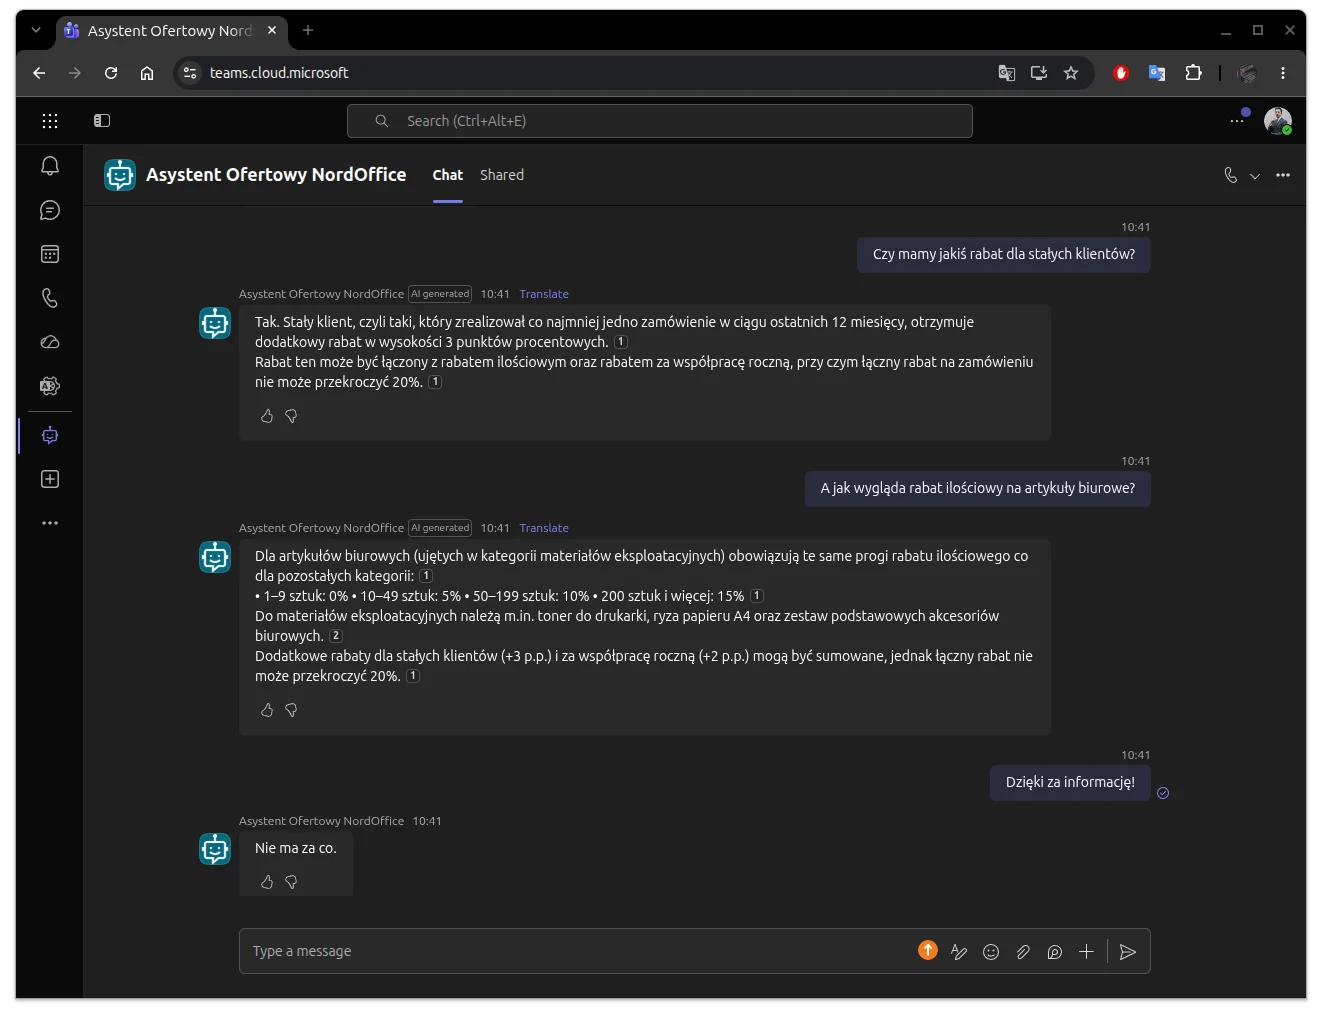Open OneDrive cloud icon in sidebar
Viewport: 1322px width, 1030px height.
coord(50,342)
